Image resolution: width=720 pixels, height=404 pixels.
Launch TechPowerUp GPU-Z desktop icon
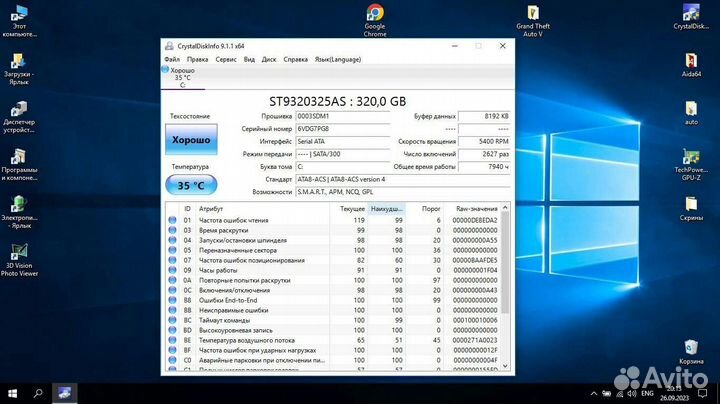pos(691,164)
